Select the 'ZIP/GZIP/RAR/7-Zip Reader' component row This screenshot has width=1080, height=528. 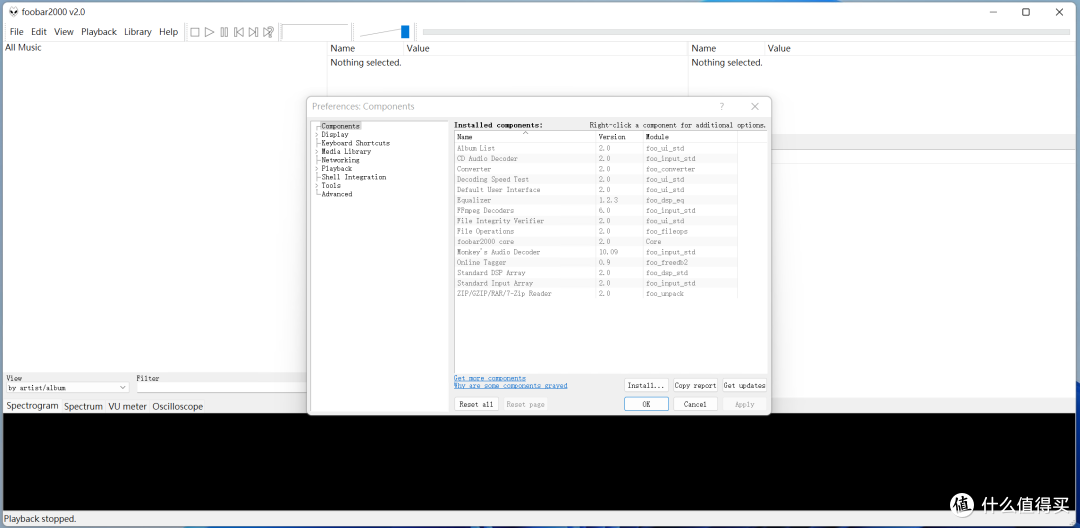pos(596,293)
